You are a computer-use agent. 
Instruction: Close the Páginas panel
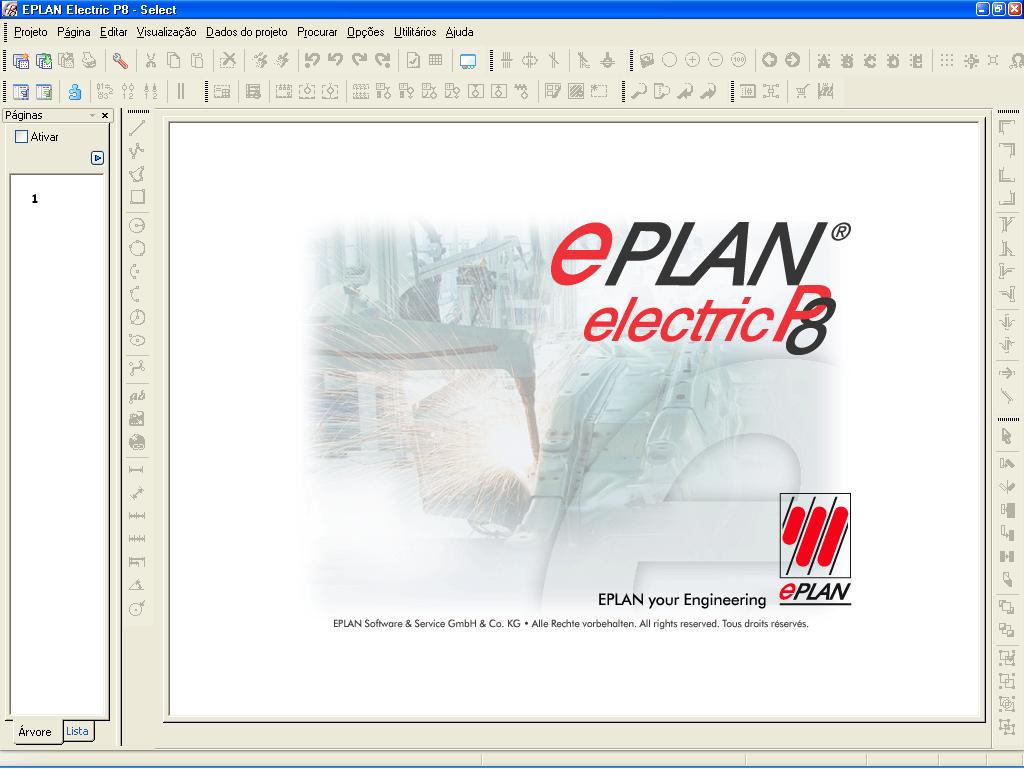tap(105, 116)
